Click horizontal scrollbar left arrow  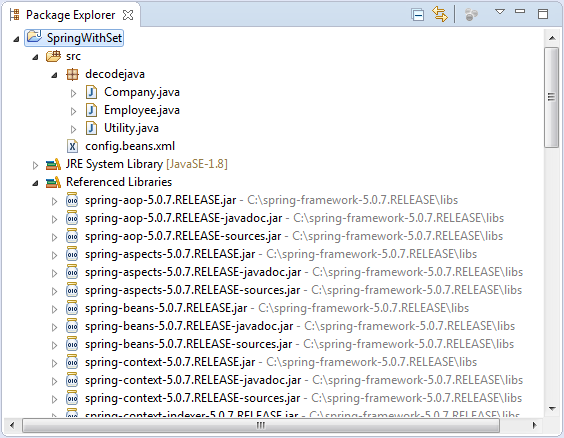coord(12,425)
